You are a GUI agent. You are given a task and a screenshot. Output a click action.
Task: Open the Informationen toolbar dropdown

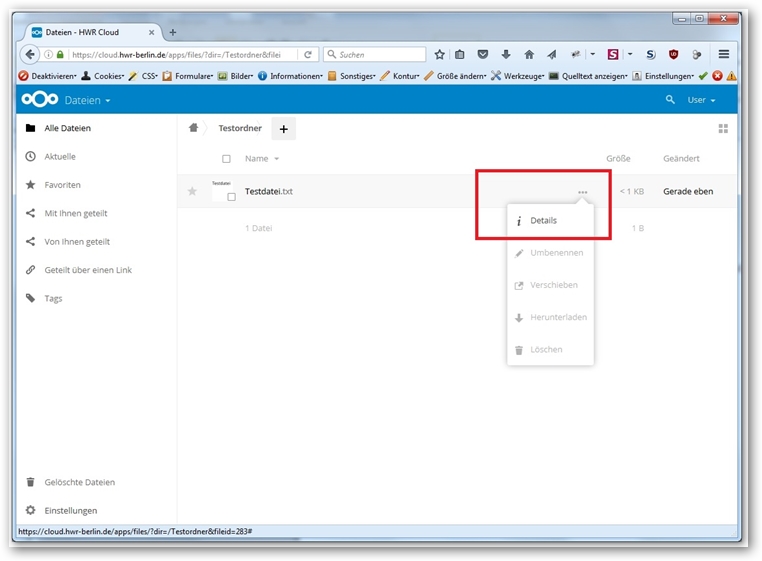click(x=290, y=76)
